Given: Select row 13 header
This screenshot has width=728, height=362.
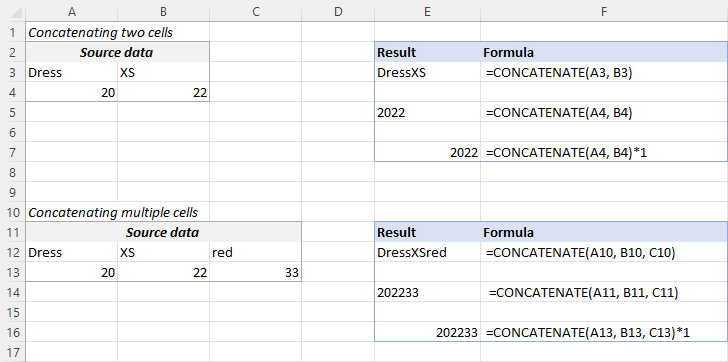Looking at the screenshot, I should [x=13, y=272].
